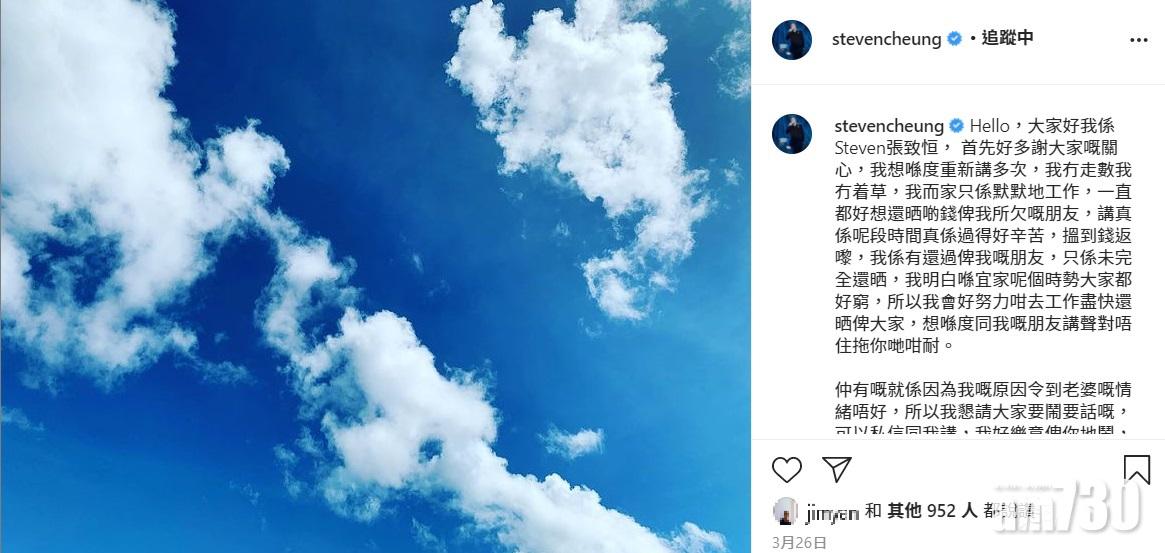This screenshot has height=553, width=1165.
Task: Toggle the 追蹤中 following button
Action: pos(1007,39)
